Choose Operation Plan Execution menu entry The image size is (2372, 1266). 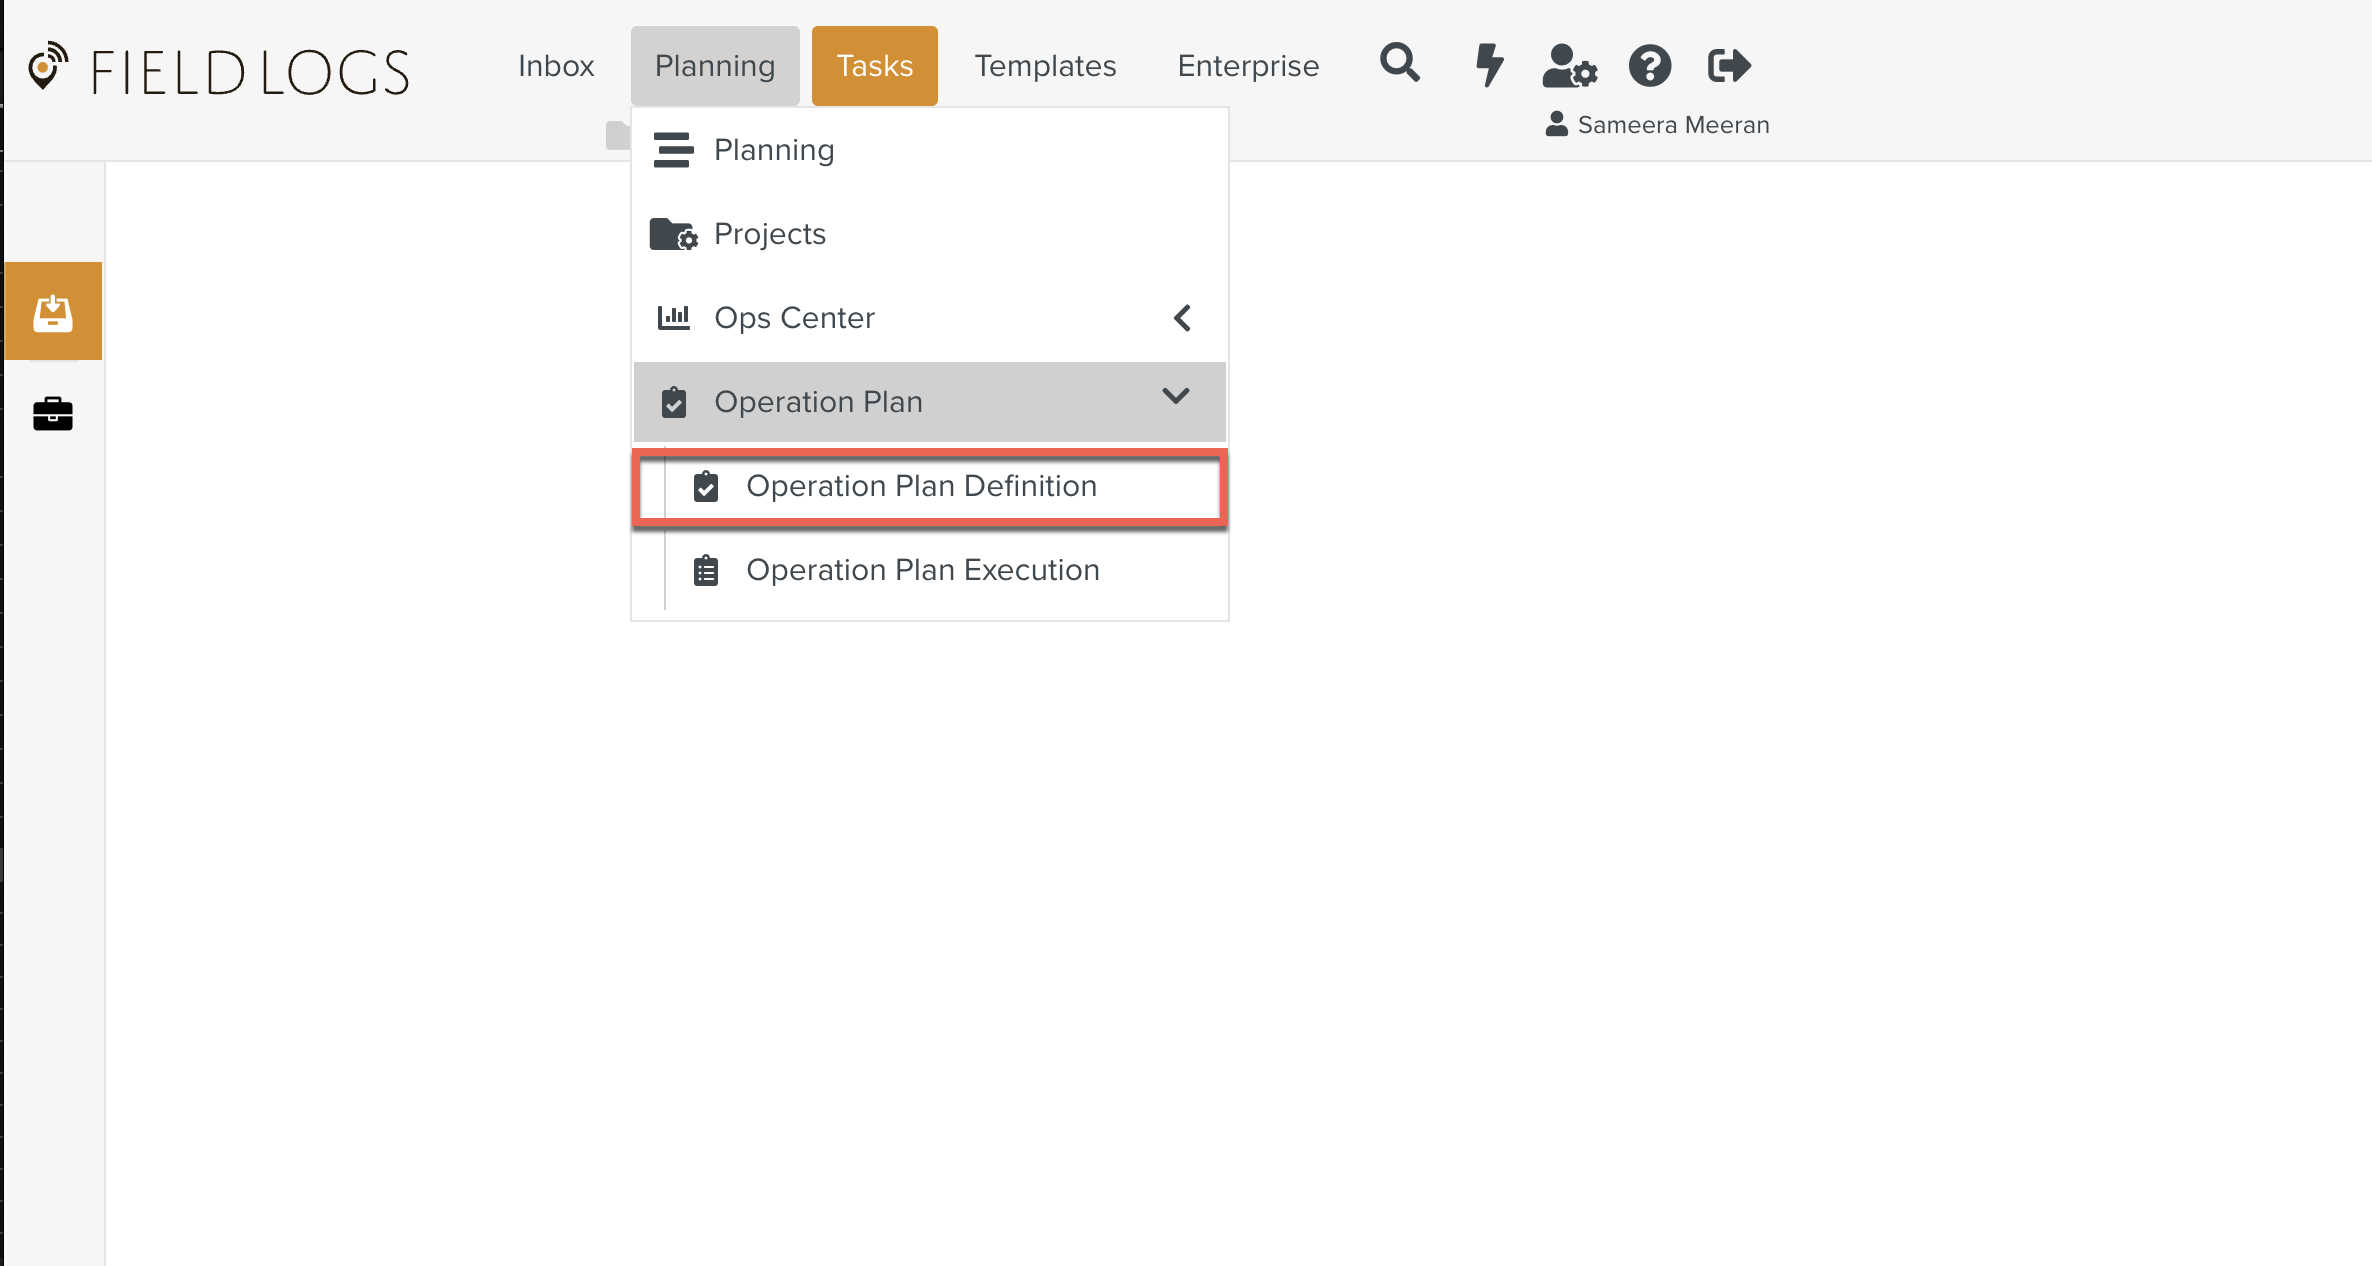coord(922,570)
